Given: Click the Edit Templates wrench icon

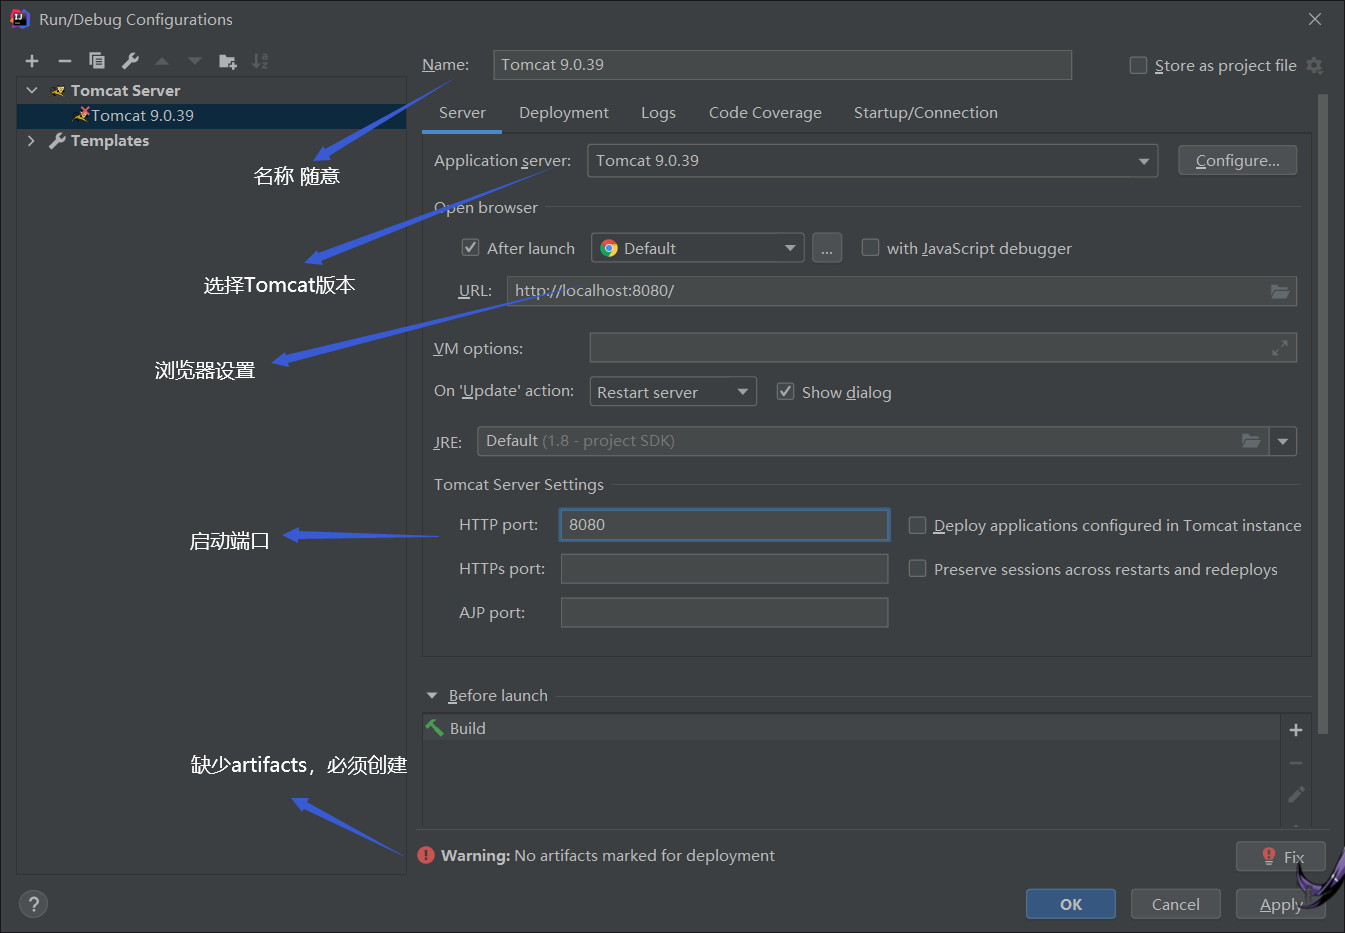Looking at the screenshot, I should coord(130,61).
